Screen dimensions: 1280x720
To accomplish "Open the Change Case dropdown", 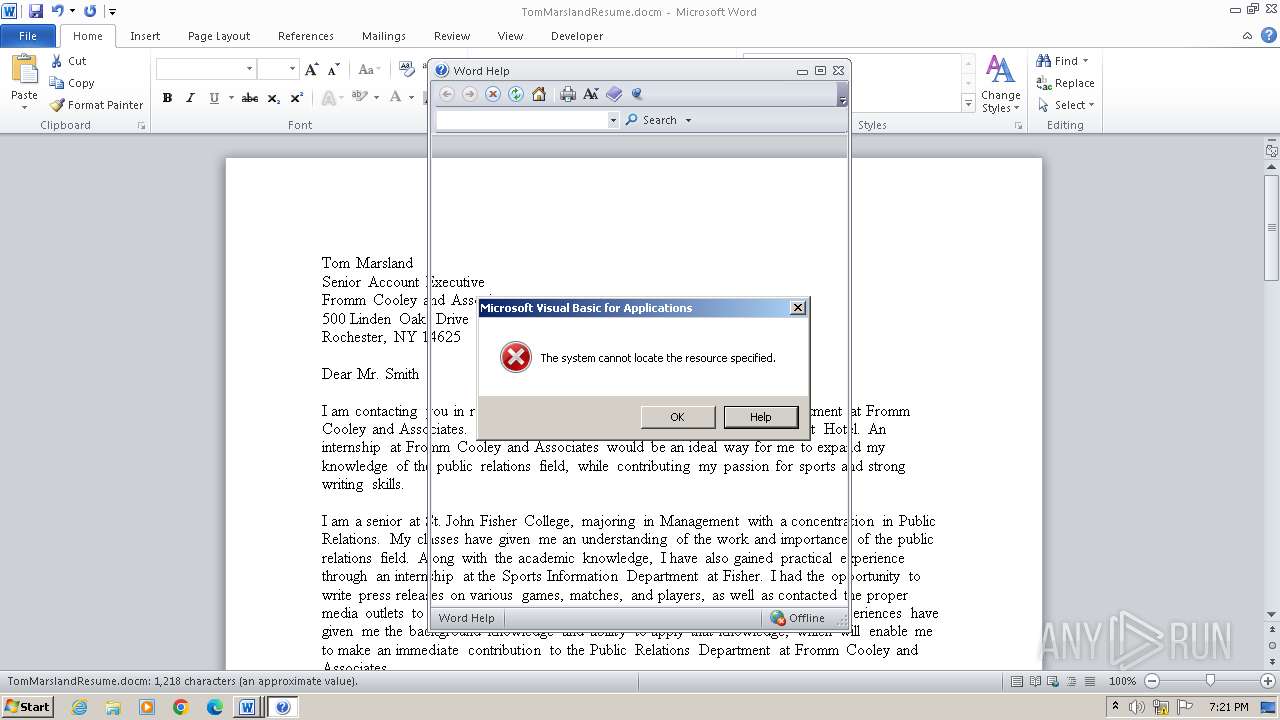I will 368,69.
